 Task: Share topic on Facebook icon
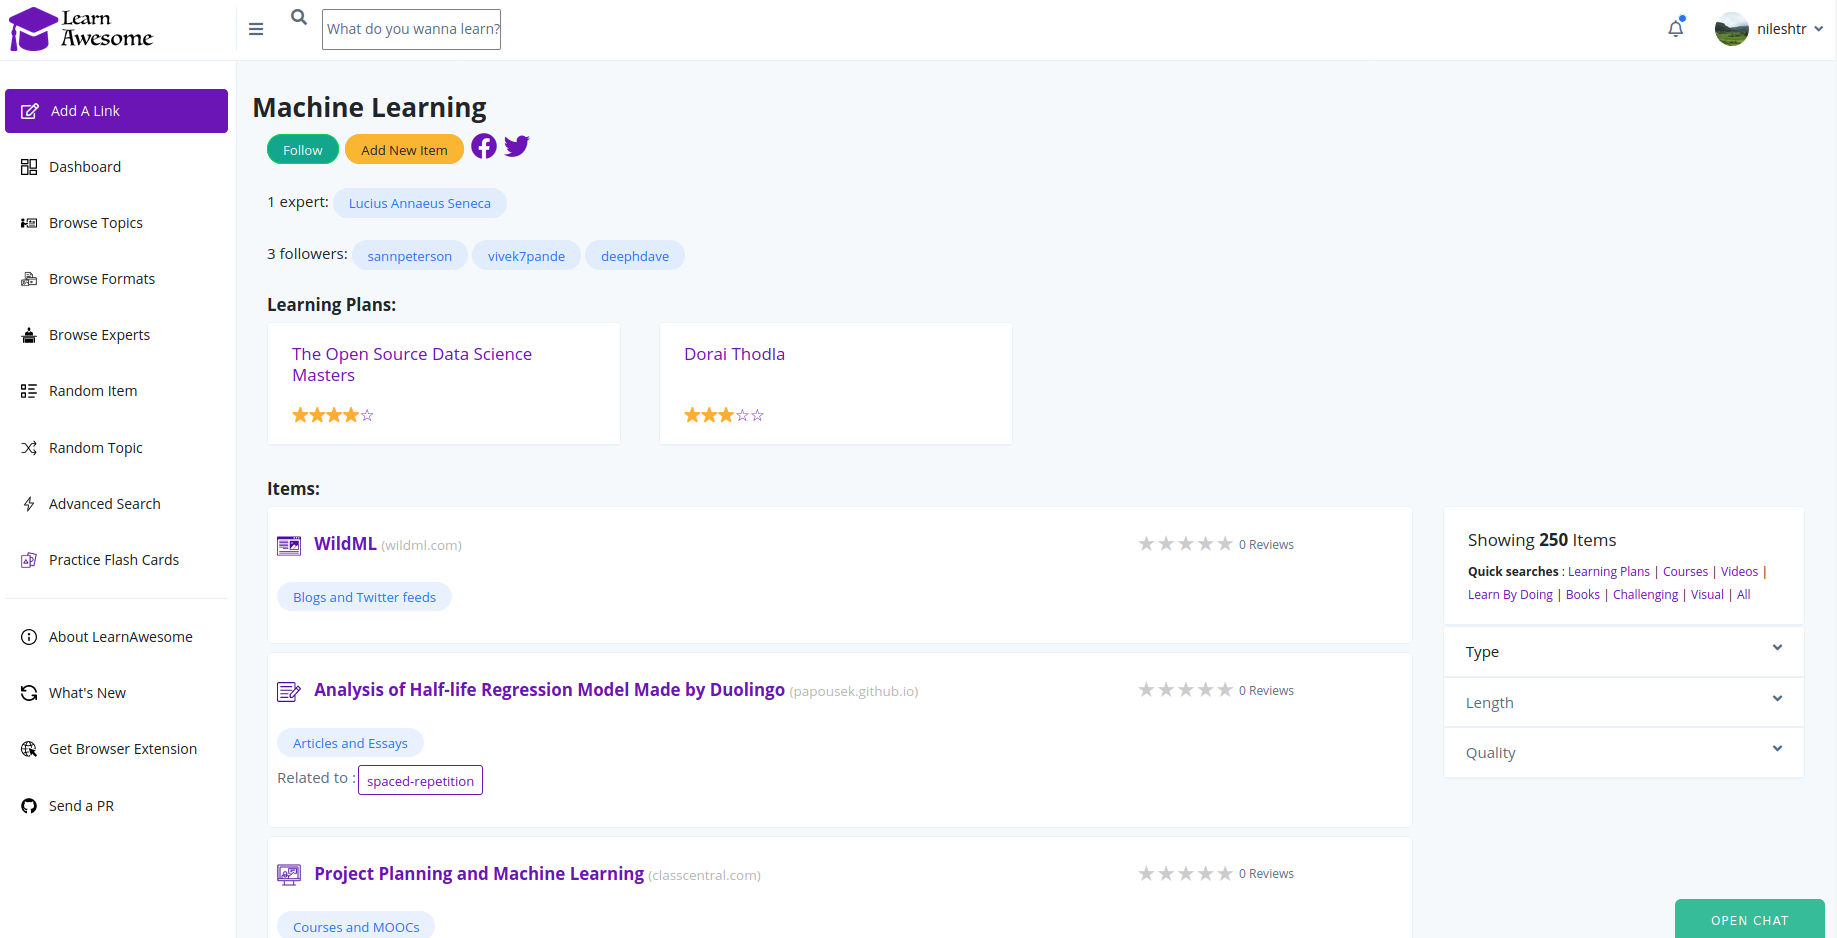(x=484, y=146)
